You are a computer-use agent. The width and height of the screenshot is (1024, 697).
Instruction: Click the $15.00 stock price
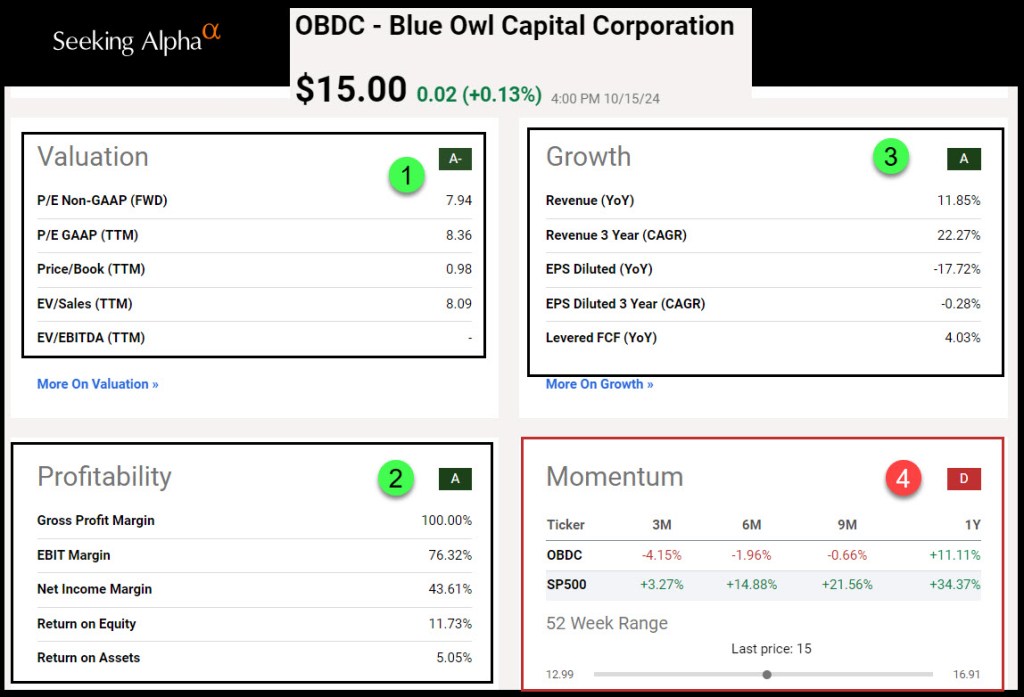point(351,89)
